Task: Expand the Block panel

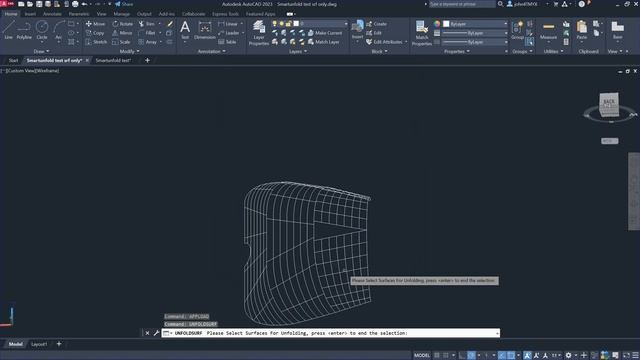Action: click(x=379, y=51)
